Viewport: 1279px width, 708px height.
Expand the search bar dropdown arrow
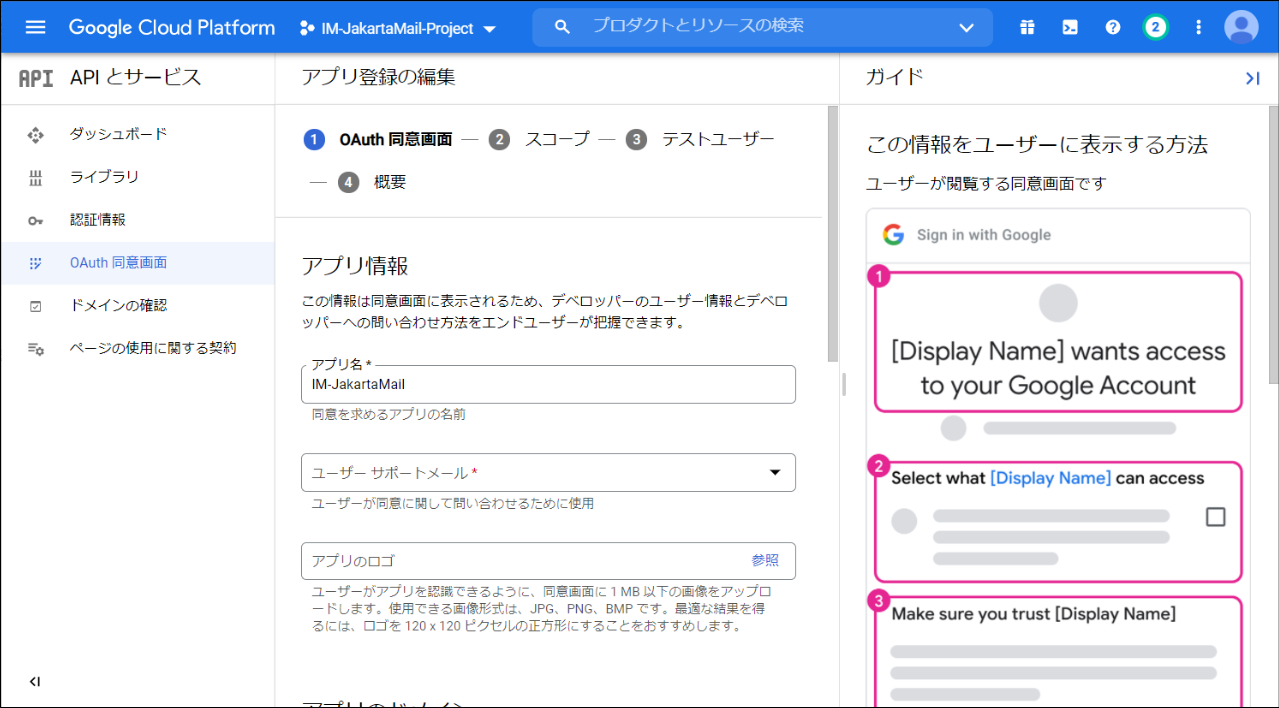click(966, 27)
